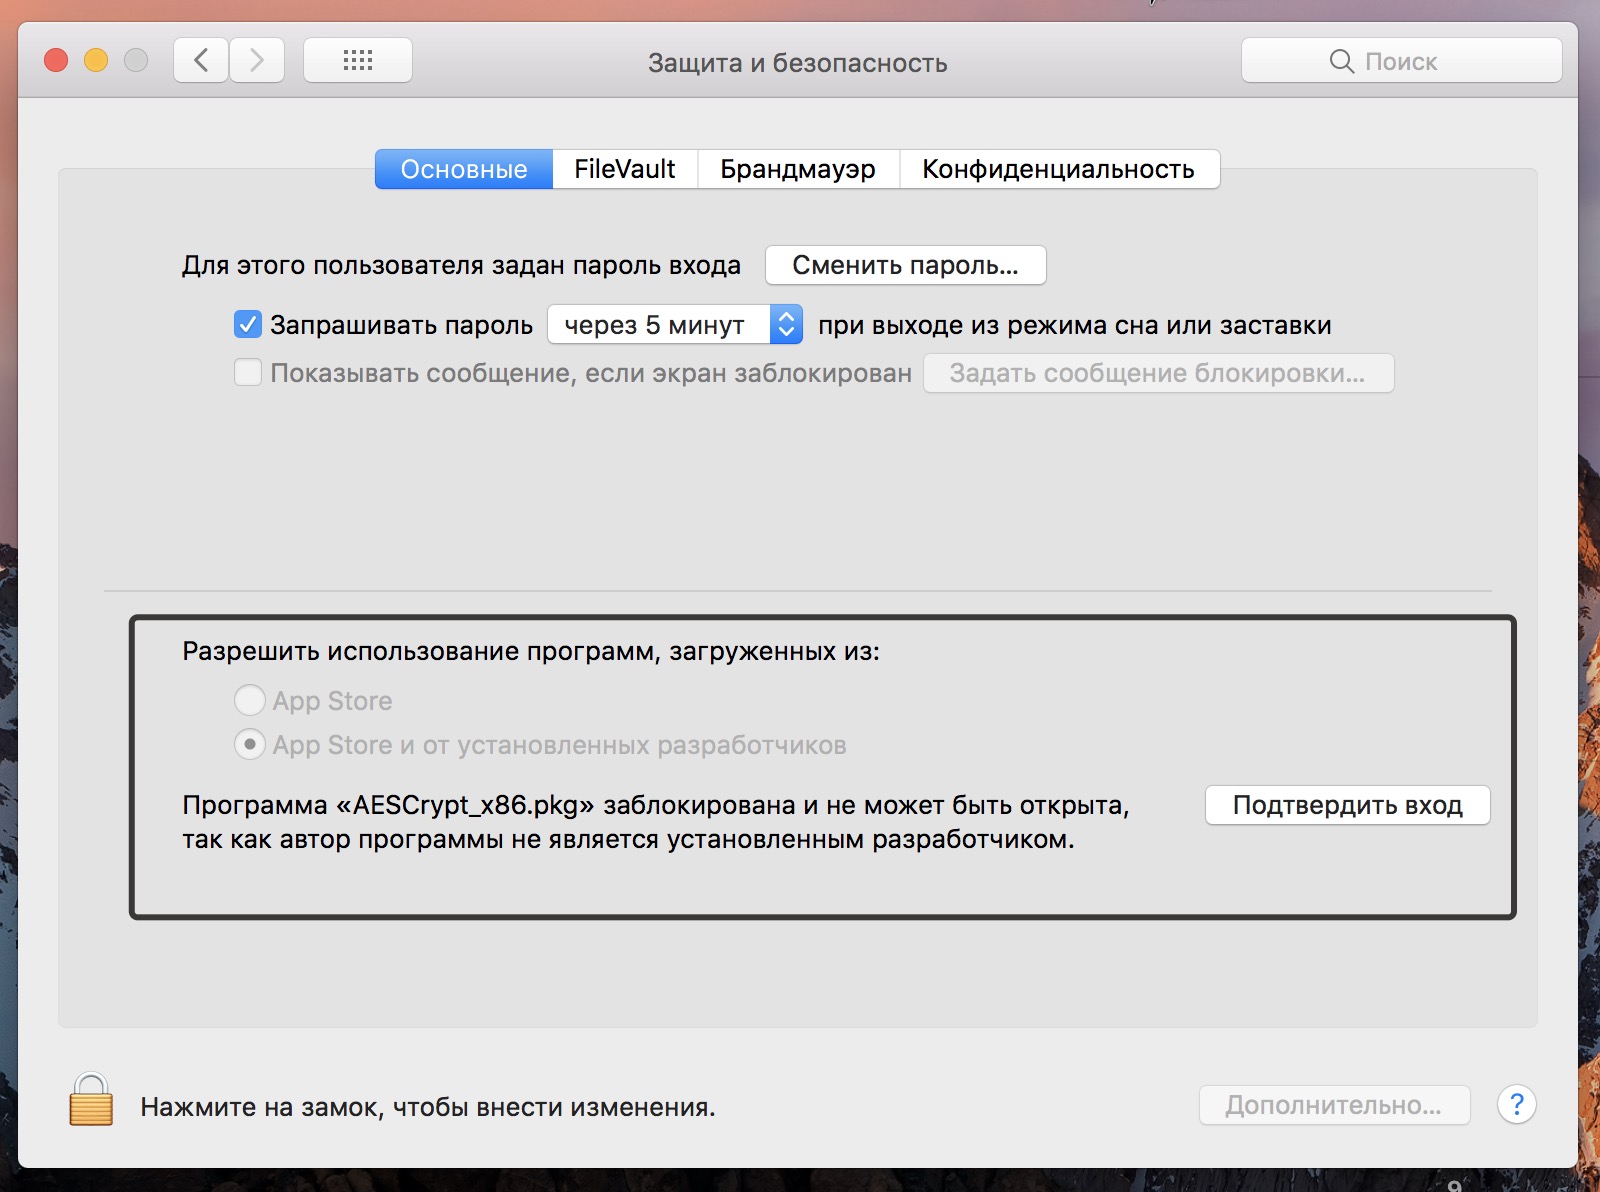Open the FileVault tab

point(625,169)
